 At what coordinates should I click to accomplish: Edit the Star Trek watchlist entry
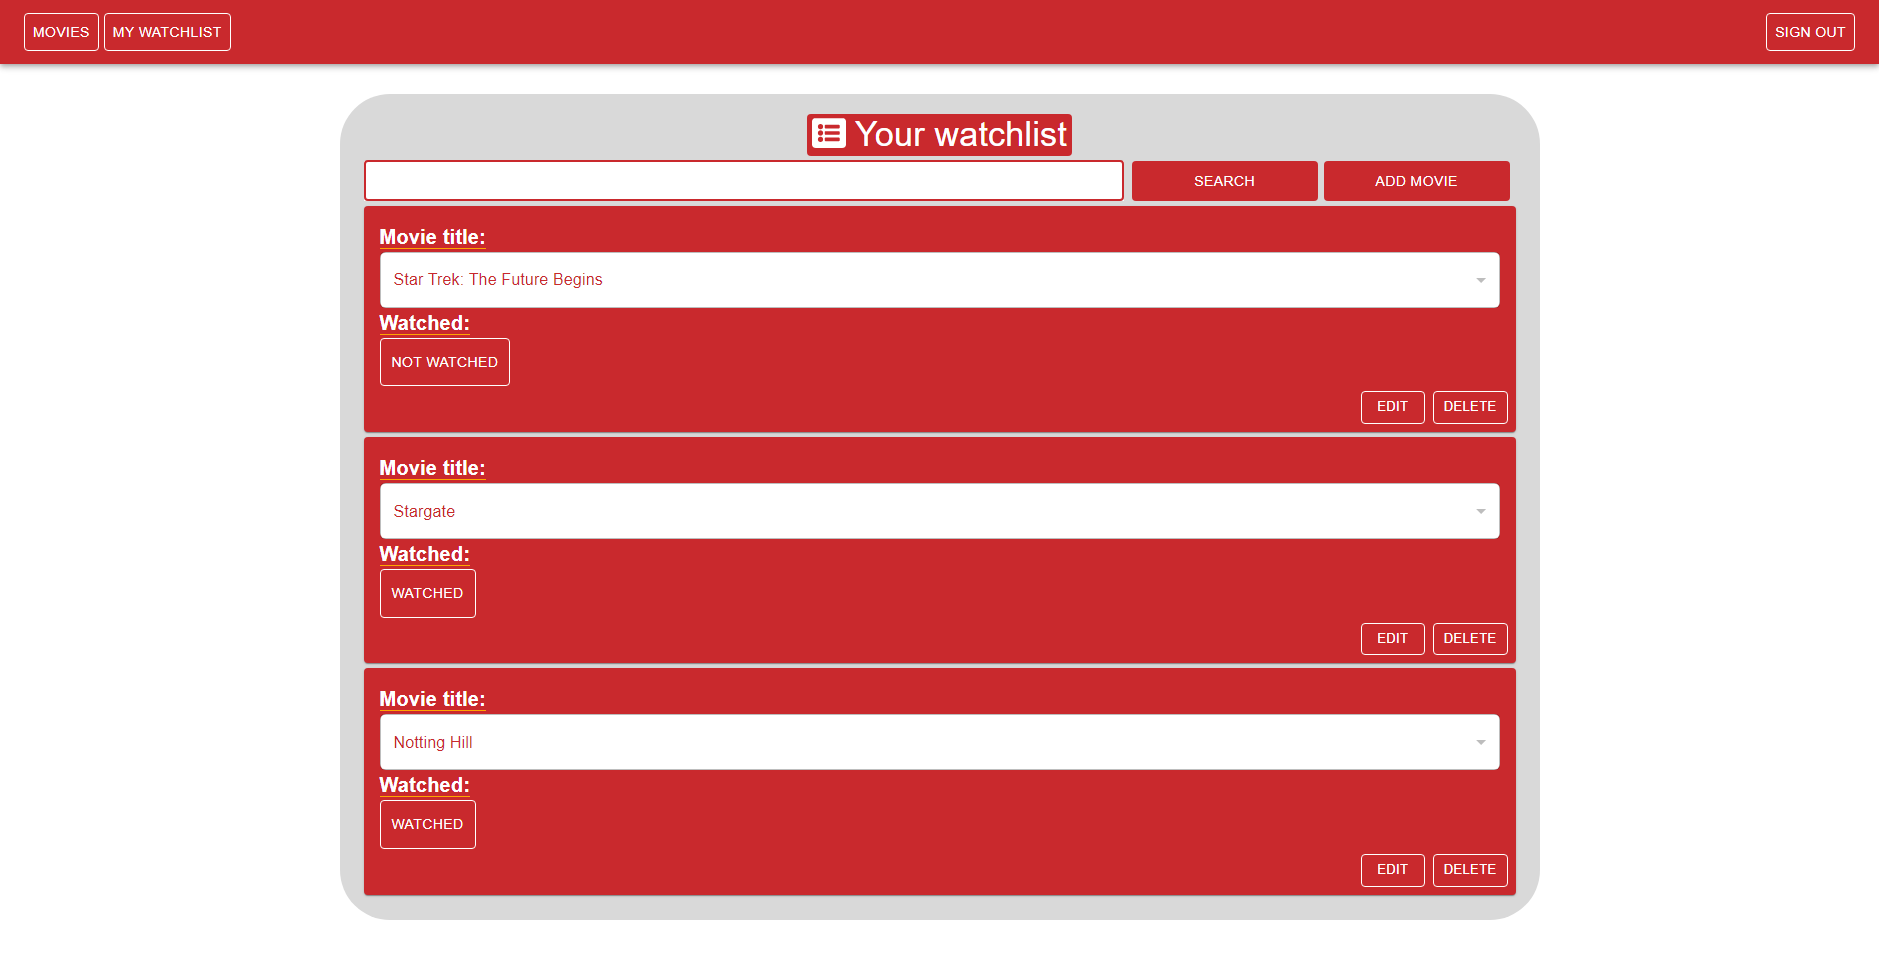1392,407
